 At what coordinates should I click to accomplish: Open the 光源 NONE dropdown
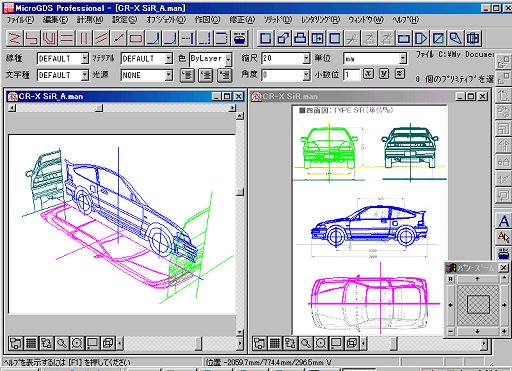(169, 75)
